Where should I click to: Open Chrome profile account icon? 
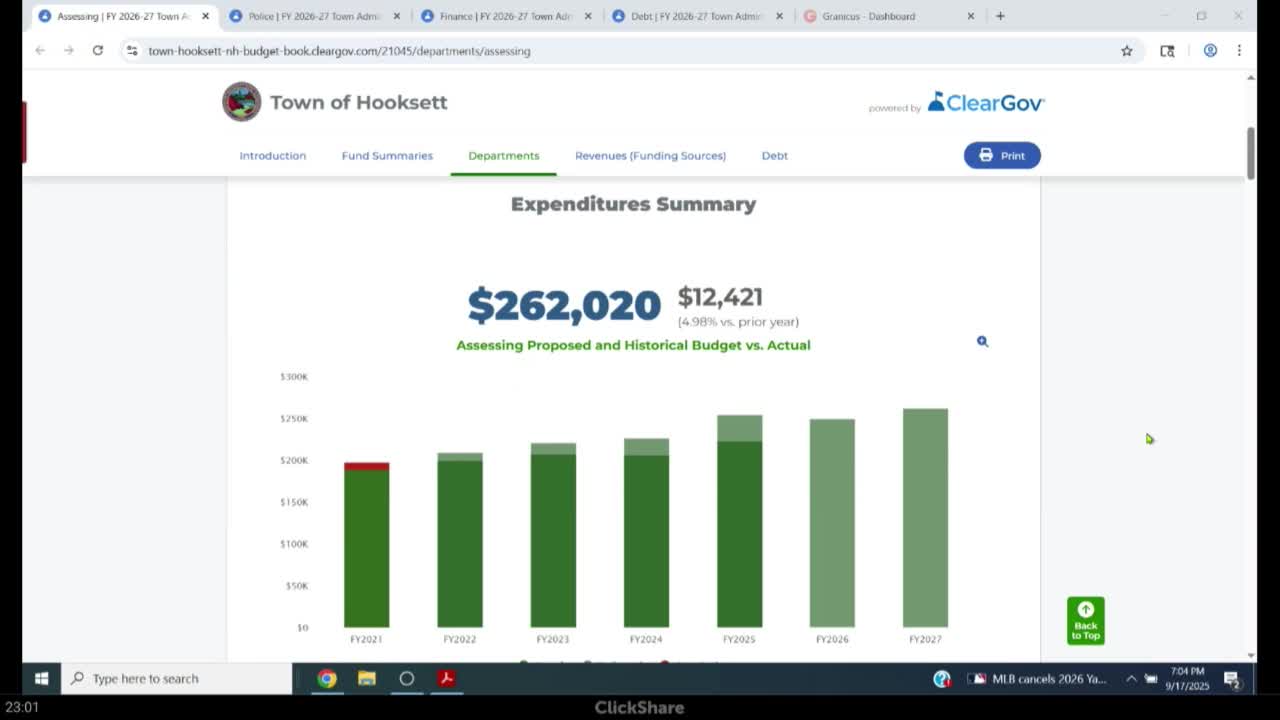[x=1210, y=51]
